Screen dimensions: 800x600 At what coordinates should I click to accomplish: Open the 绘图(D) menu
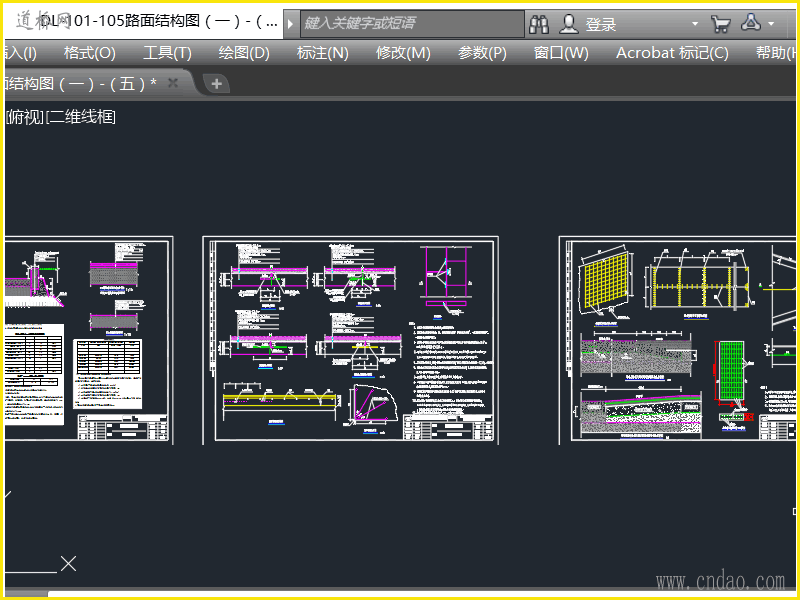point(244,53)
